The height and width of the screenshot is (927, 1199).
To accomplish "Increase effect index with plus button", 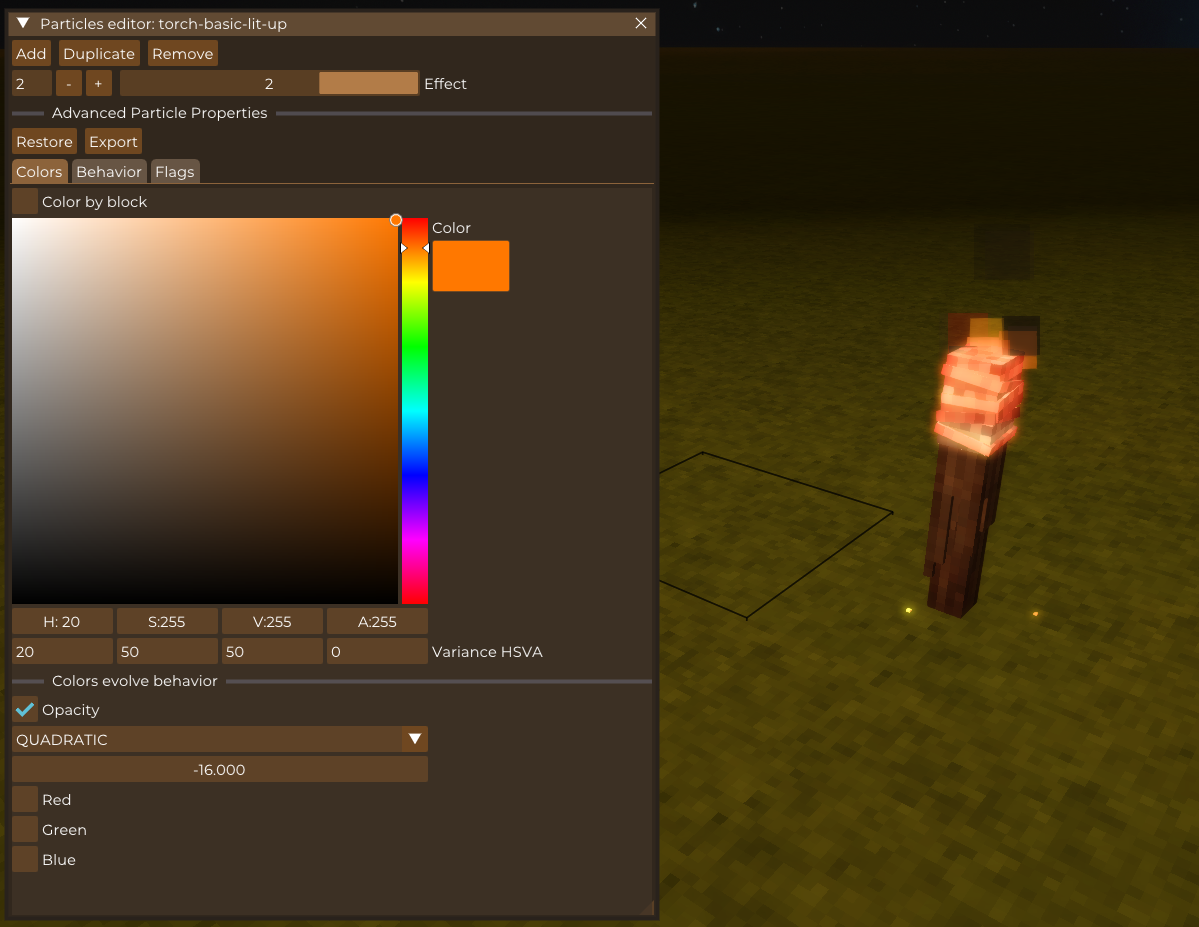I will (99, 83).
